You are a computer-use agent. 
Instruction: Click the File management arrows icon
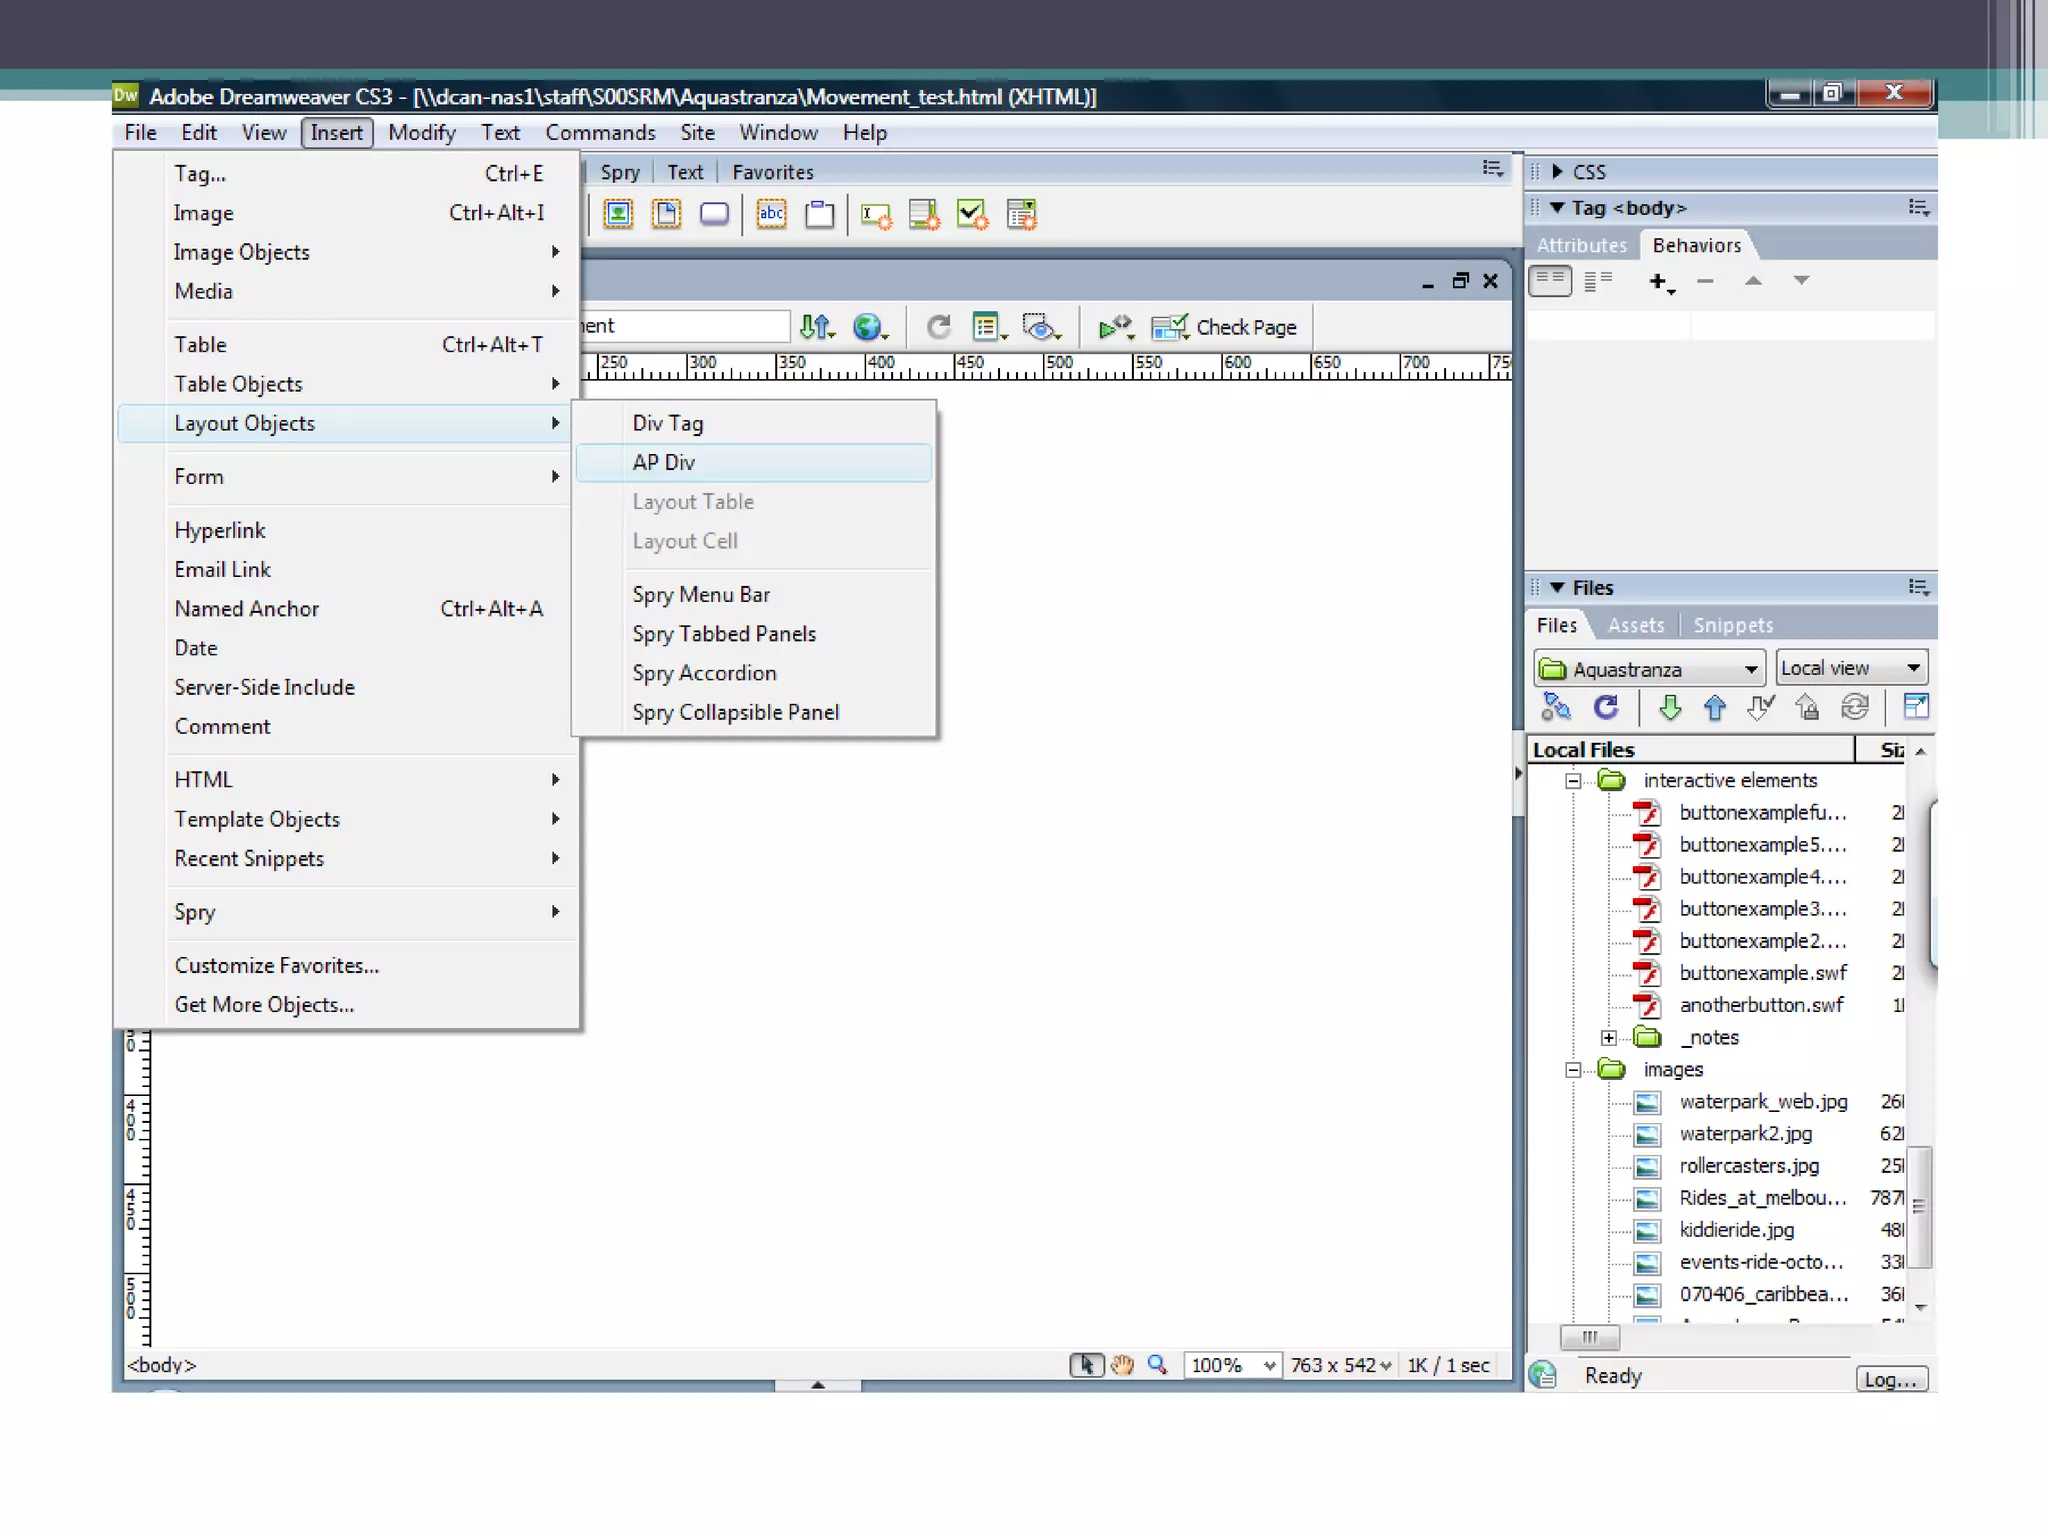click(x=816, y=327)
